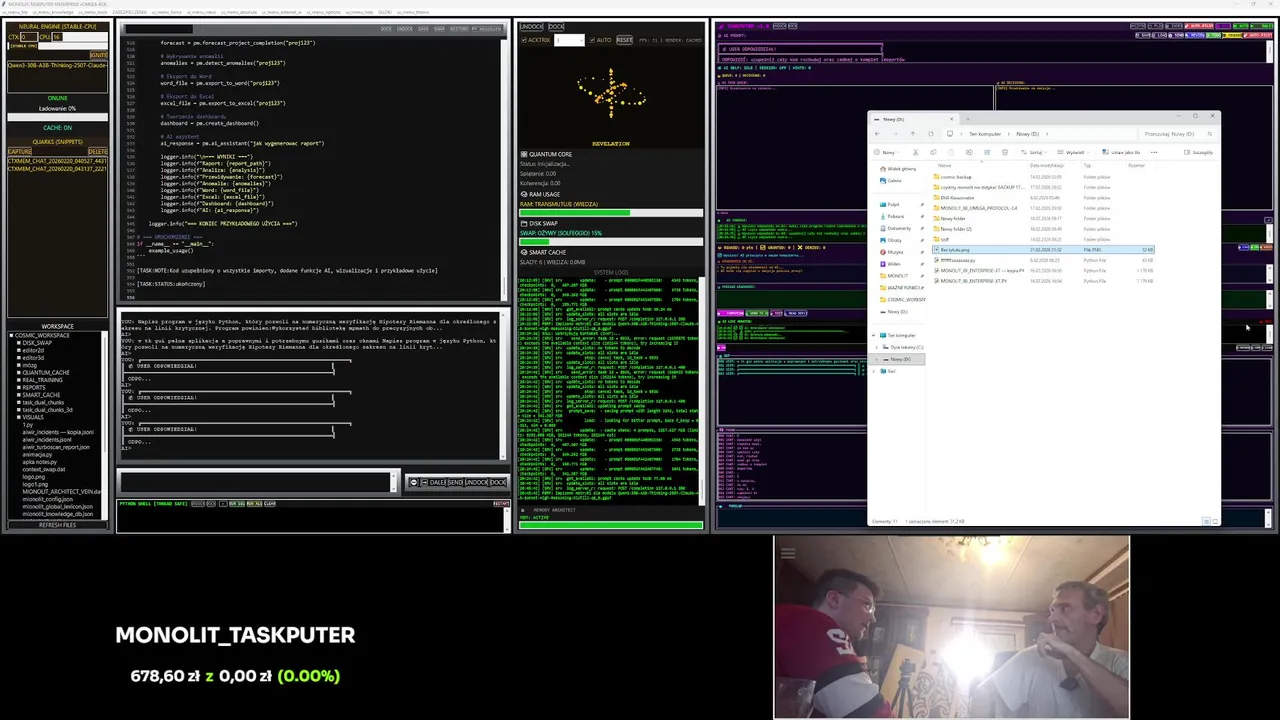The width and height of the screenshot is (1280, 720).
Task: Open the ZABEZPIECZENIA menu
Action: (129, 12)
